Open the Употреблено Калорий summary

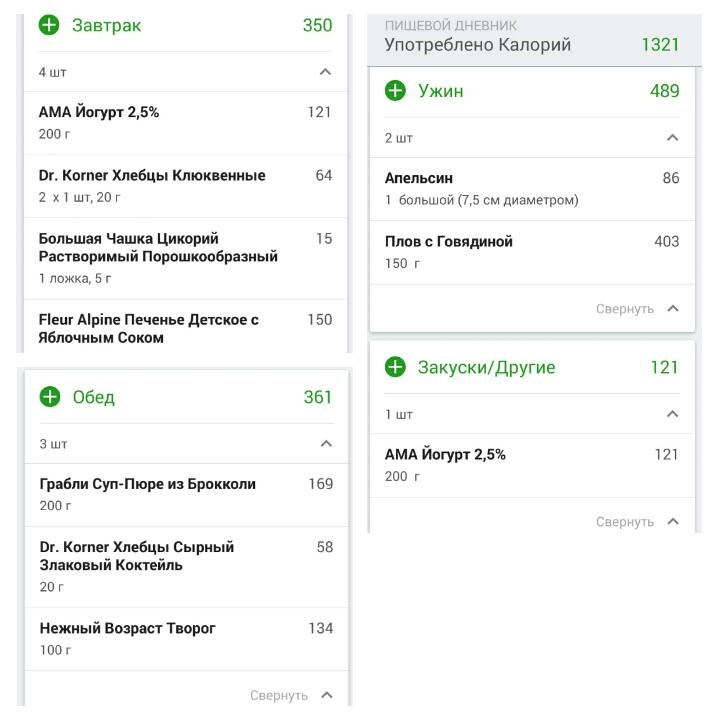point(534,40)
